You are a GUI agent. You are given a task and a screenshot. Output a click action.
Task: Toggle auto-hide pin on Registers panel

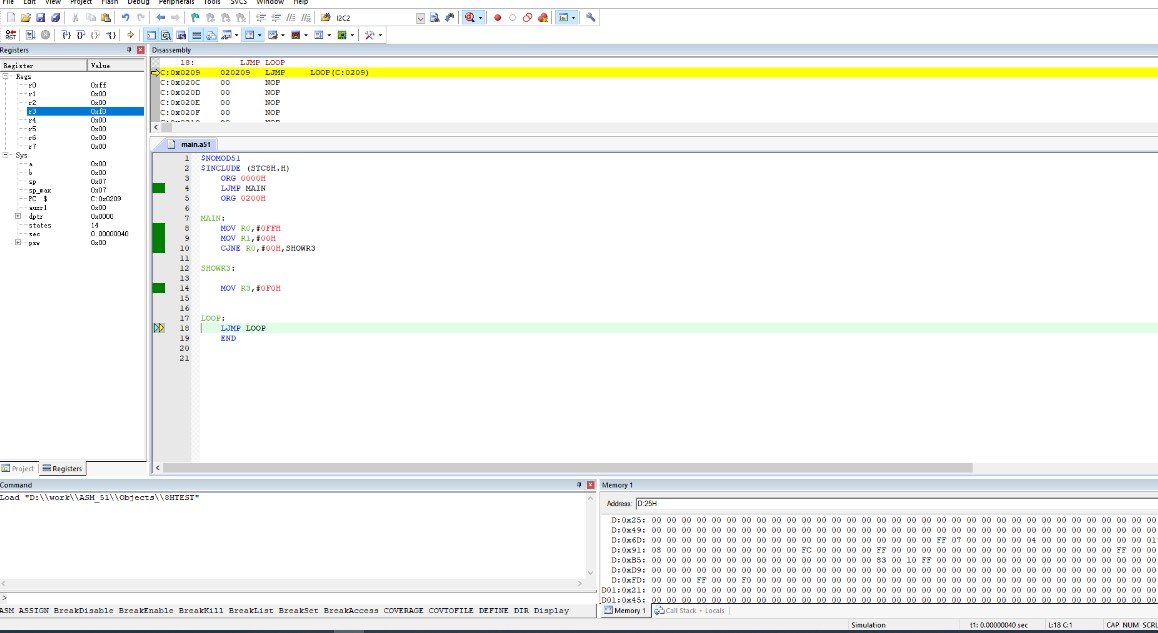click(129, 49)
